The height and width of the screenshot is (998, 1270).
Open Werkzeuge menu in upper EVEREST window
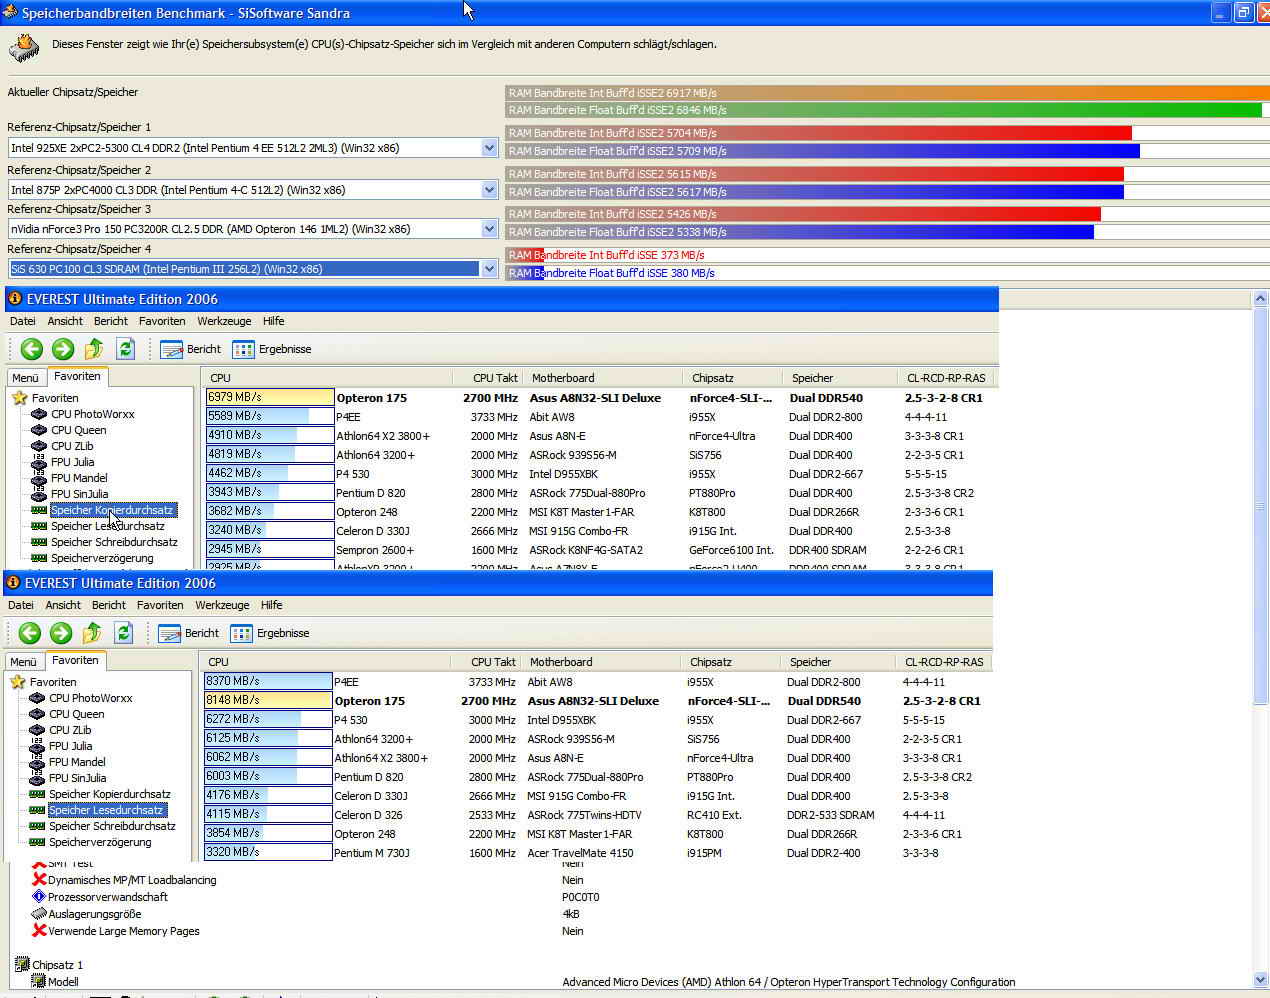coord(224,321)
